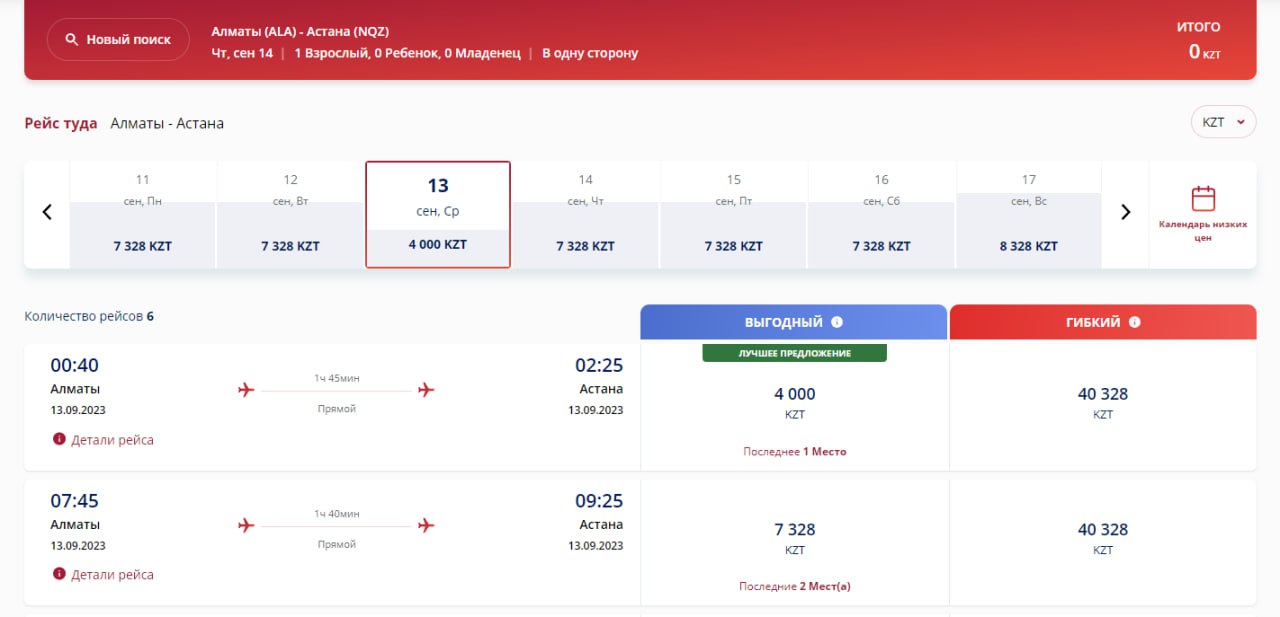Click info icon for 00:40 flight details
Image resolution: width=1280 pixels, height=617 pixels.
[x=59, y=439]
